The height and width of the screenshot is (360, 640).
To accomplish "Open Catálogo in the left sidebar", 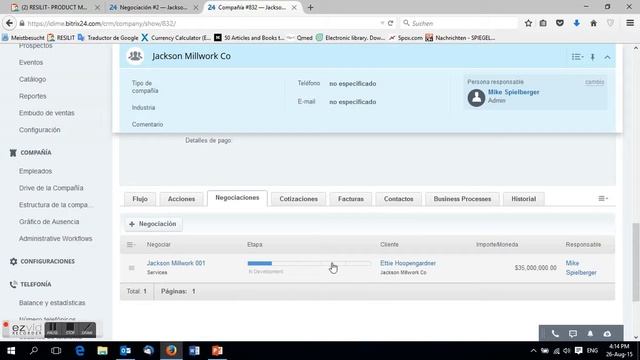I will pos(33,79).
